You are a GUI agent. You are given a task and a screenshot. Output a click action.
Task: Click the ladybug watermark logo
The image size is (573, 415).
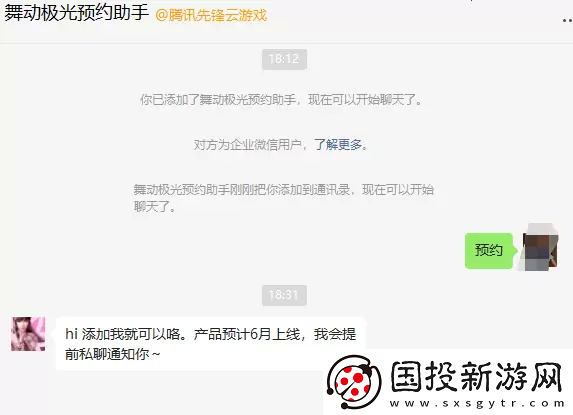tap(353, 381)
